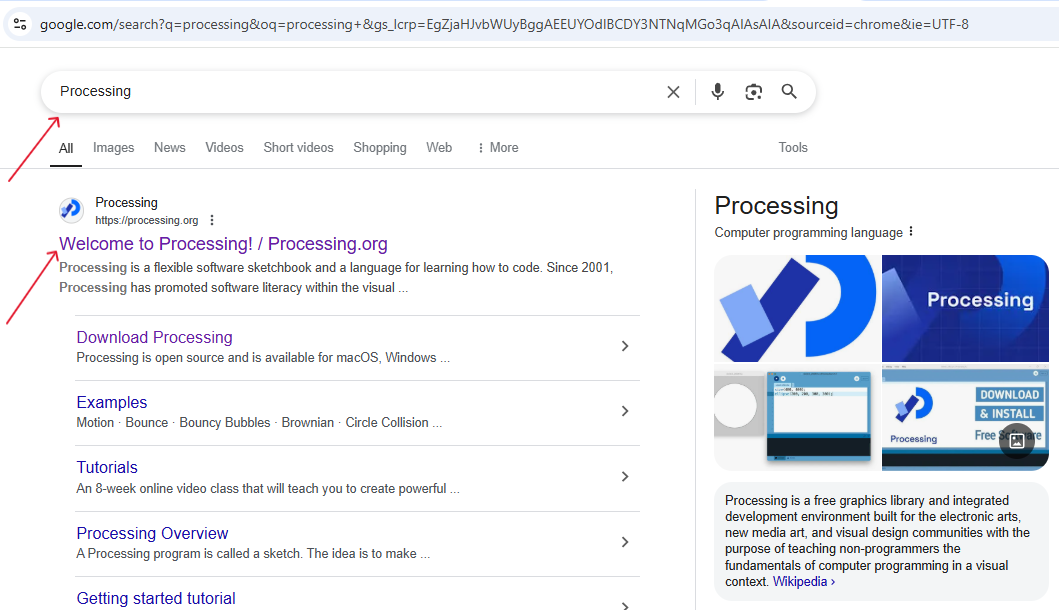This screenshot has height=610, width=1059.
Task: Open the Tools search options
Action: click(x=793, y=147)
